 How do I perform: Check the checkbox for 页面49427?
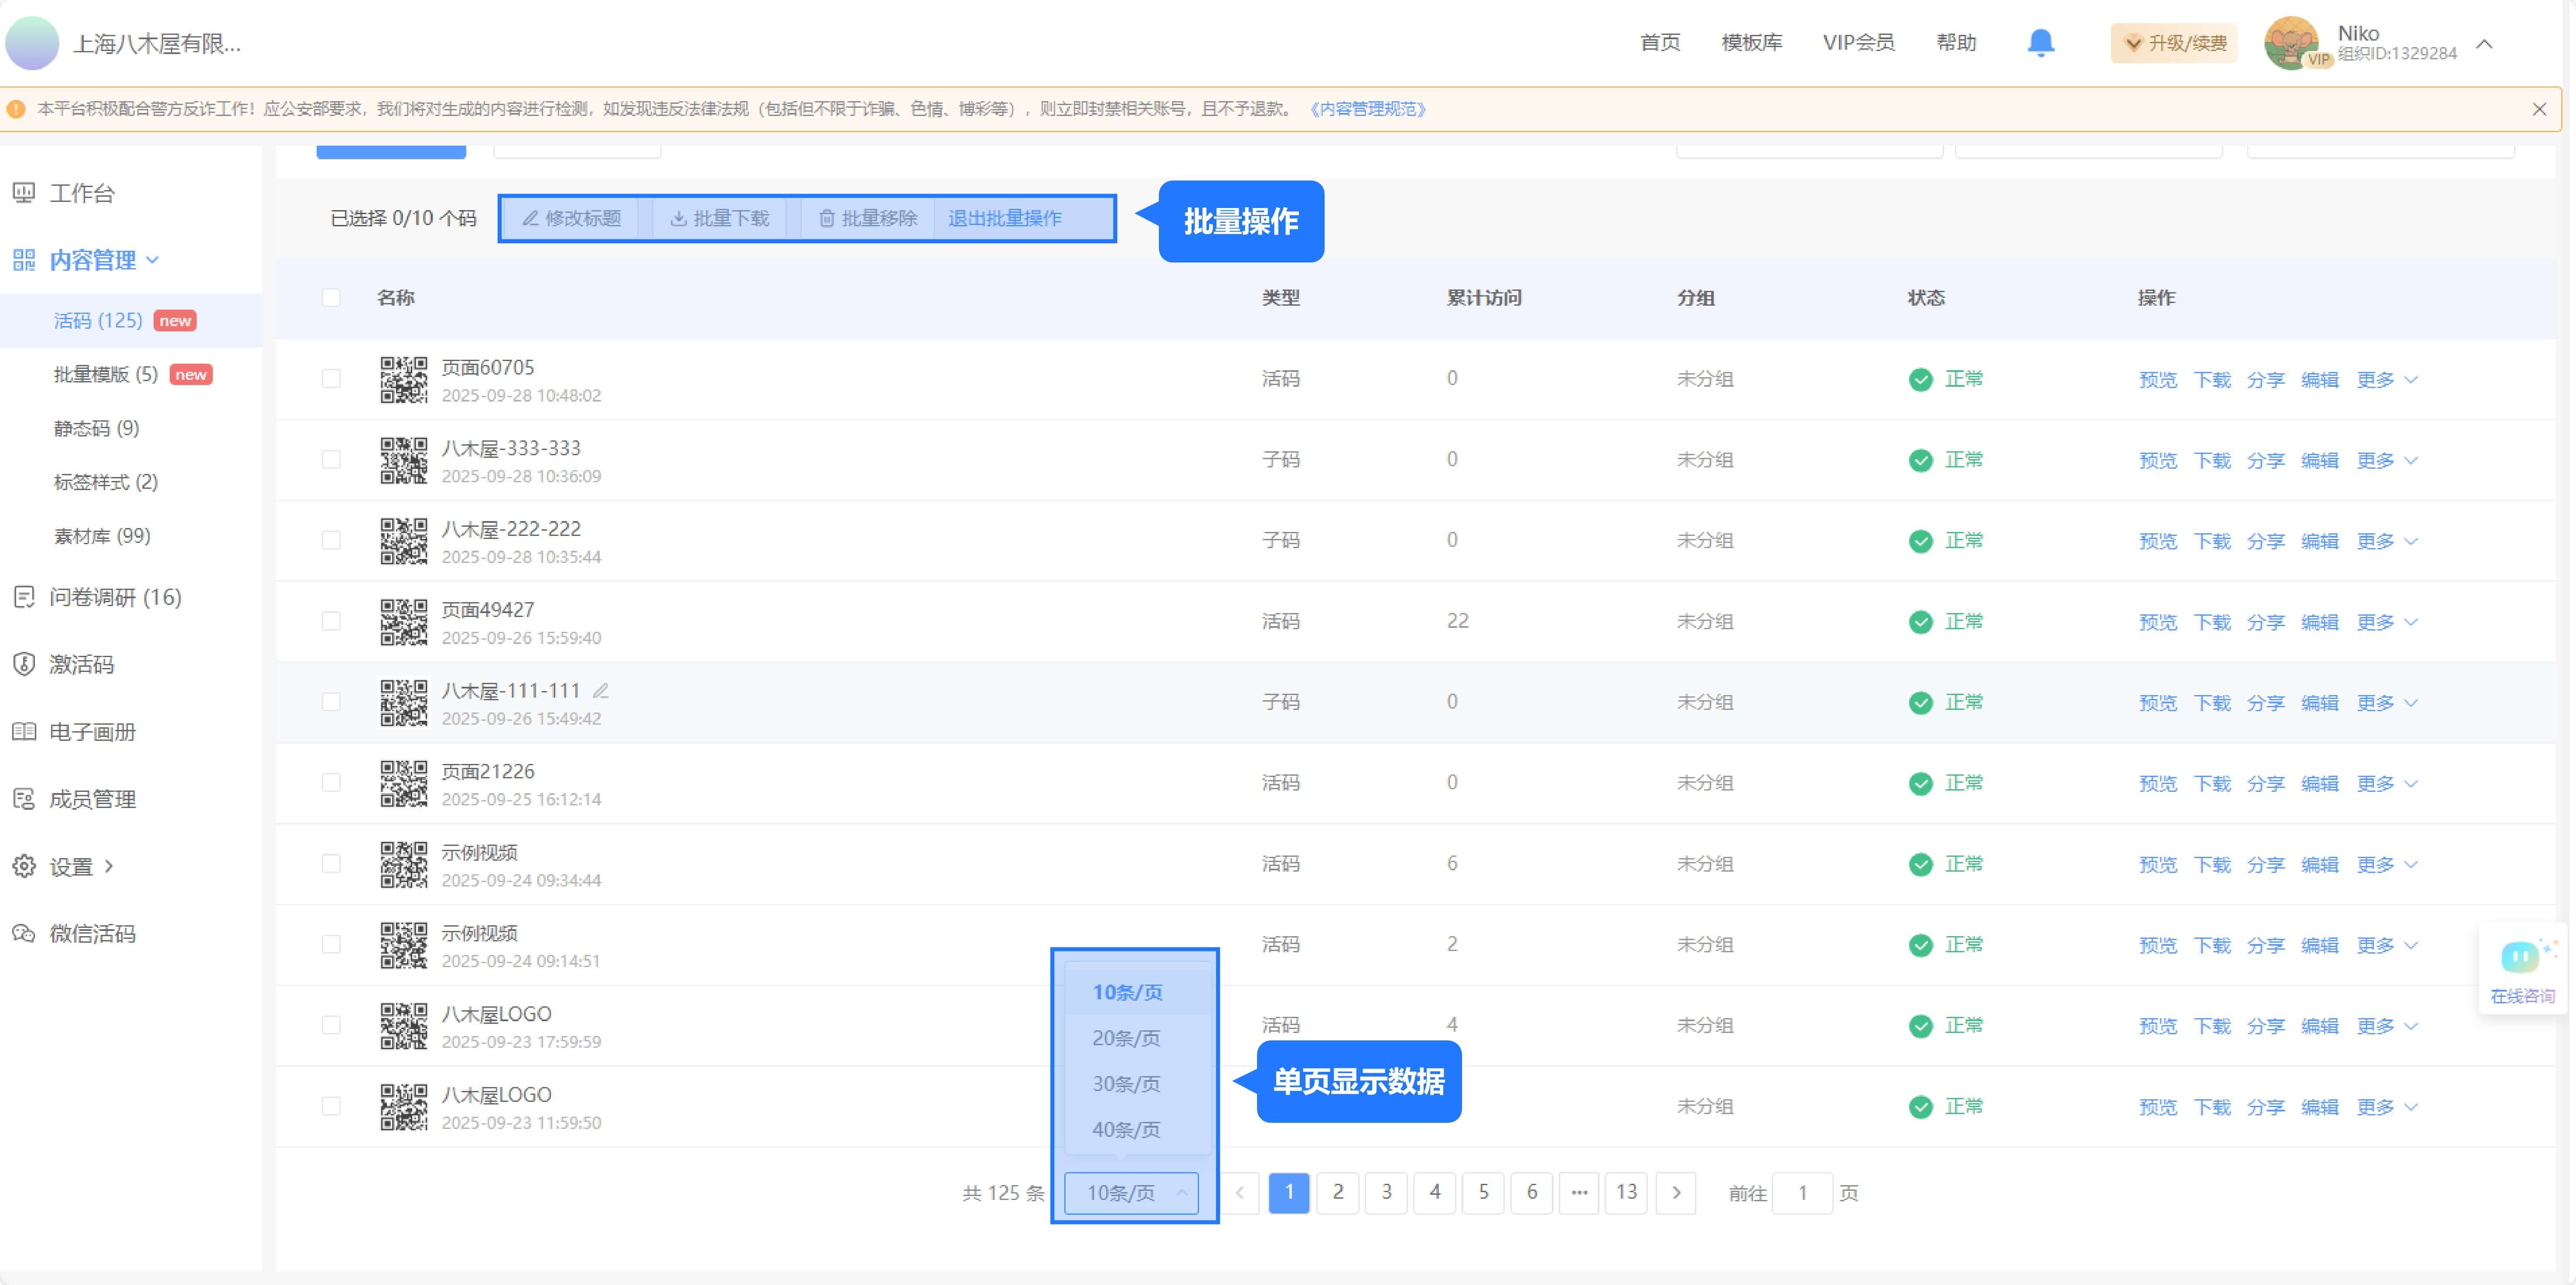pyautogui.click(x=332, y=620)
